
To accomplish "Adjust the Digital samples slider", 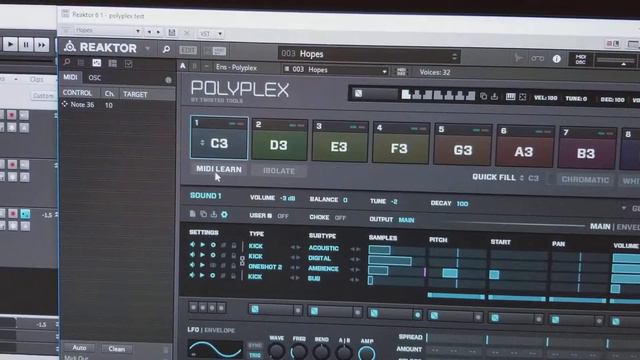I will 396,260.
